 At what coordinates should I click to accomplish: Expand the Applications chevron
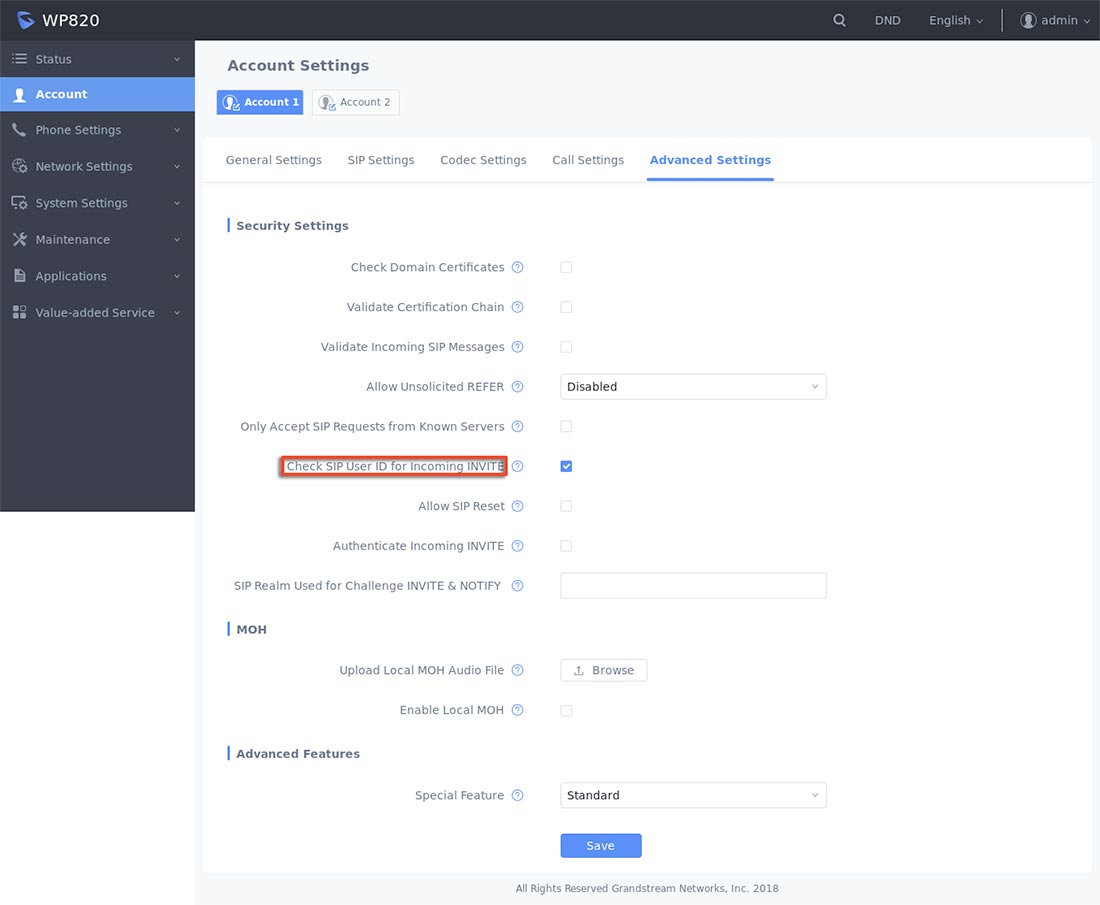177,276
